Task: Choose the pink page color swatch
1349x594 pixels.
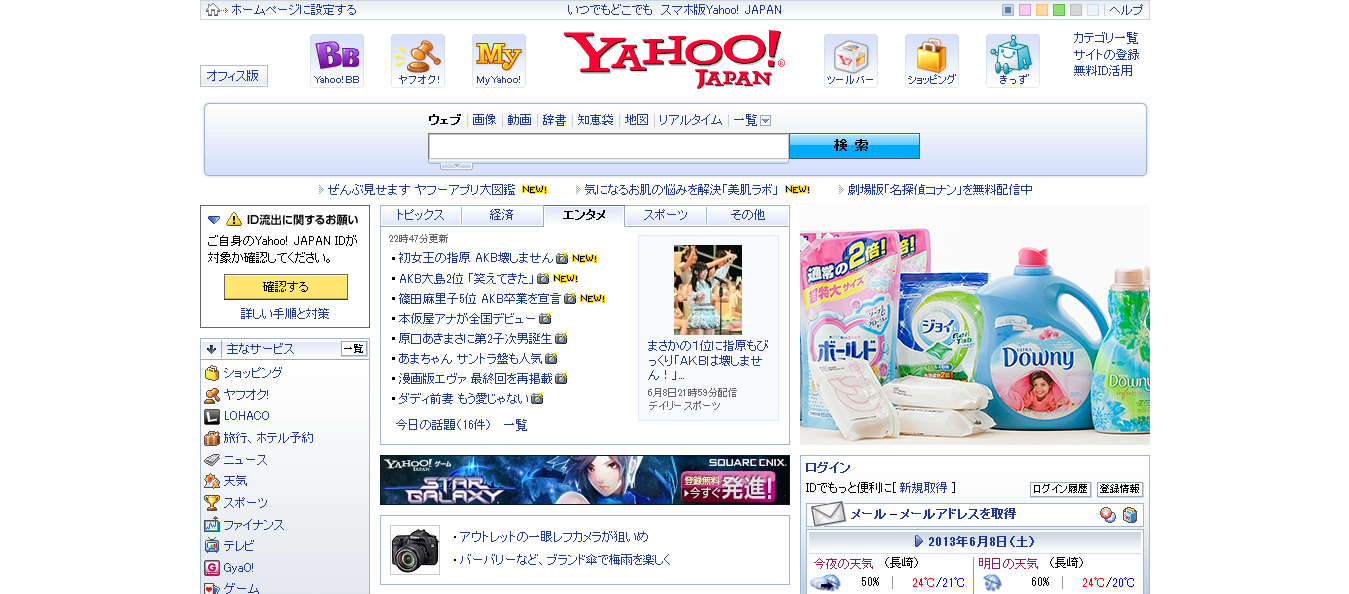Action: pos(1025,10)
